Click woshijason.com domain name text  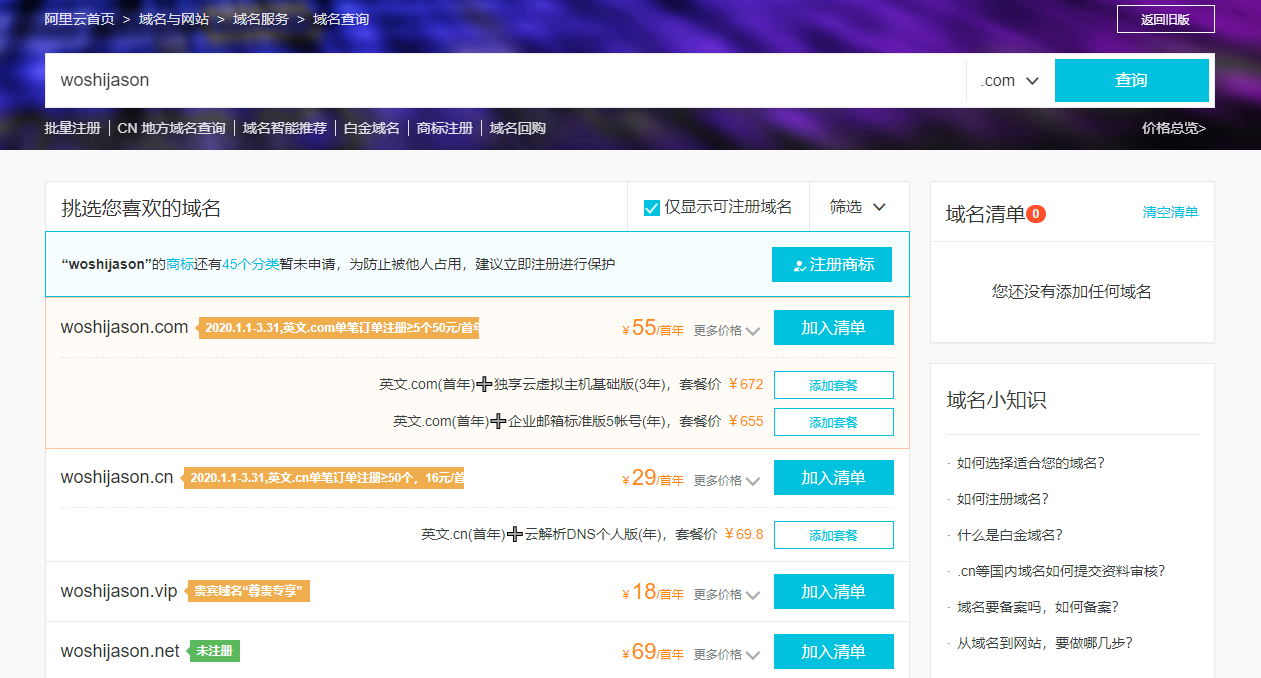[x=124, y=327]
